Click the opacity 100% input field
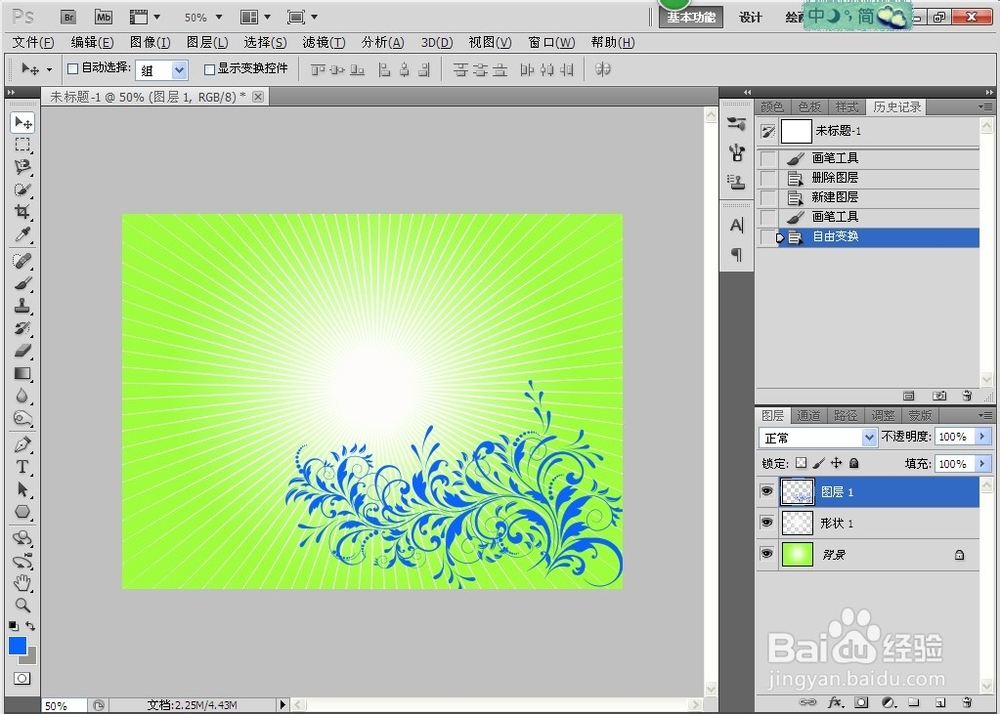 click(x=953, y=437)
